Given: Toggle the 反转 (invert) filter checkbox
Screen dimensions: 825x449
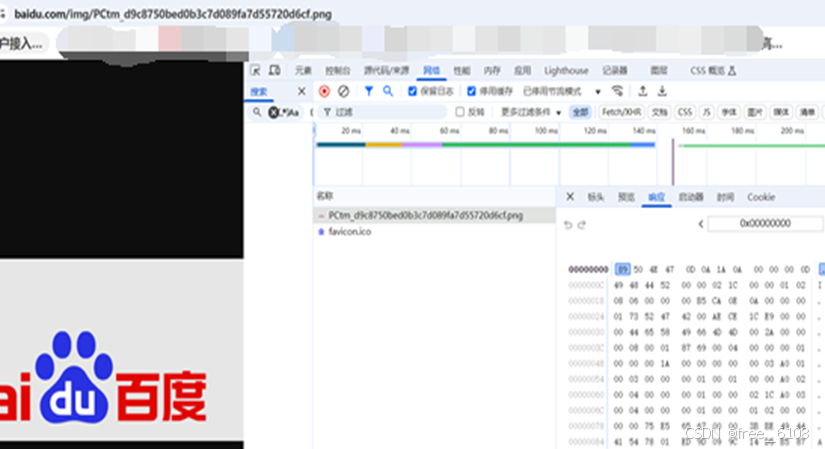Looking at the screenshot, I should (x=460, y=112).
